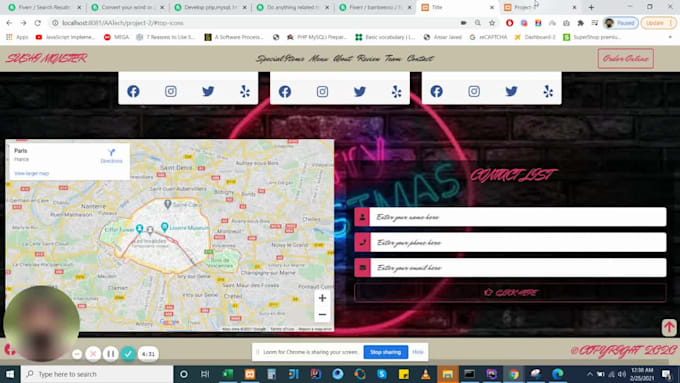Click the Eiffel Tower map marker
The width and height of the screenshot is (680, 383).
click(x=140, y=228)
